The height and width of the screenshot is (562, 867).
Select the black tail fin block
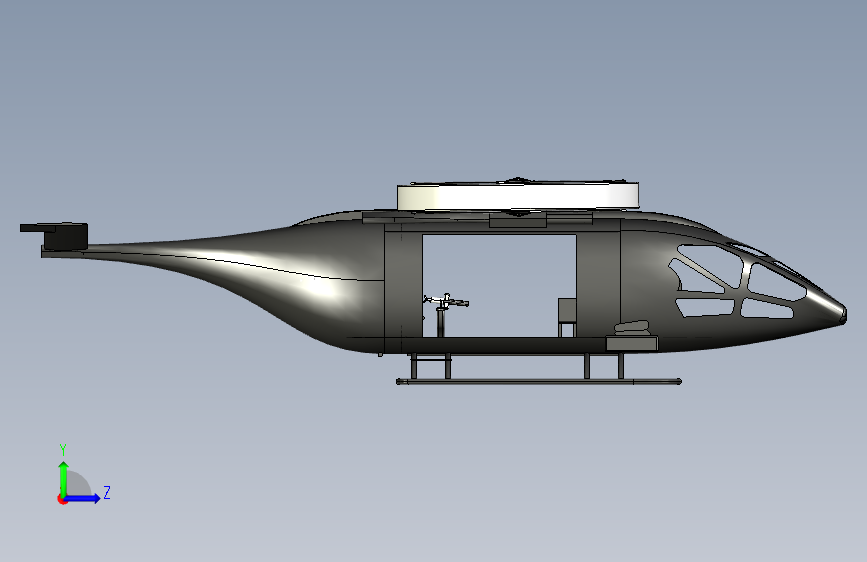(x=65, y=236)
